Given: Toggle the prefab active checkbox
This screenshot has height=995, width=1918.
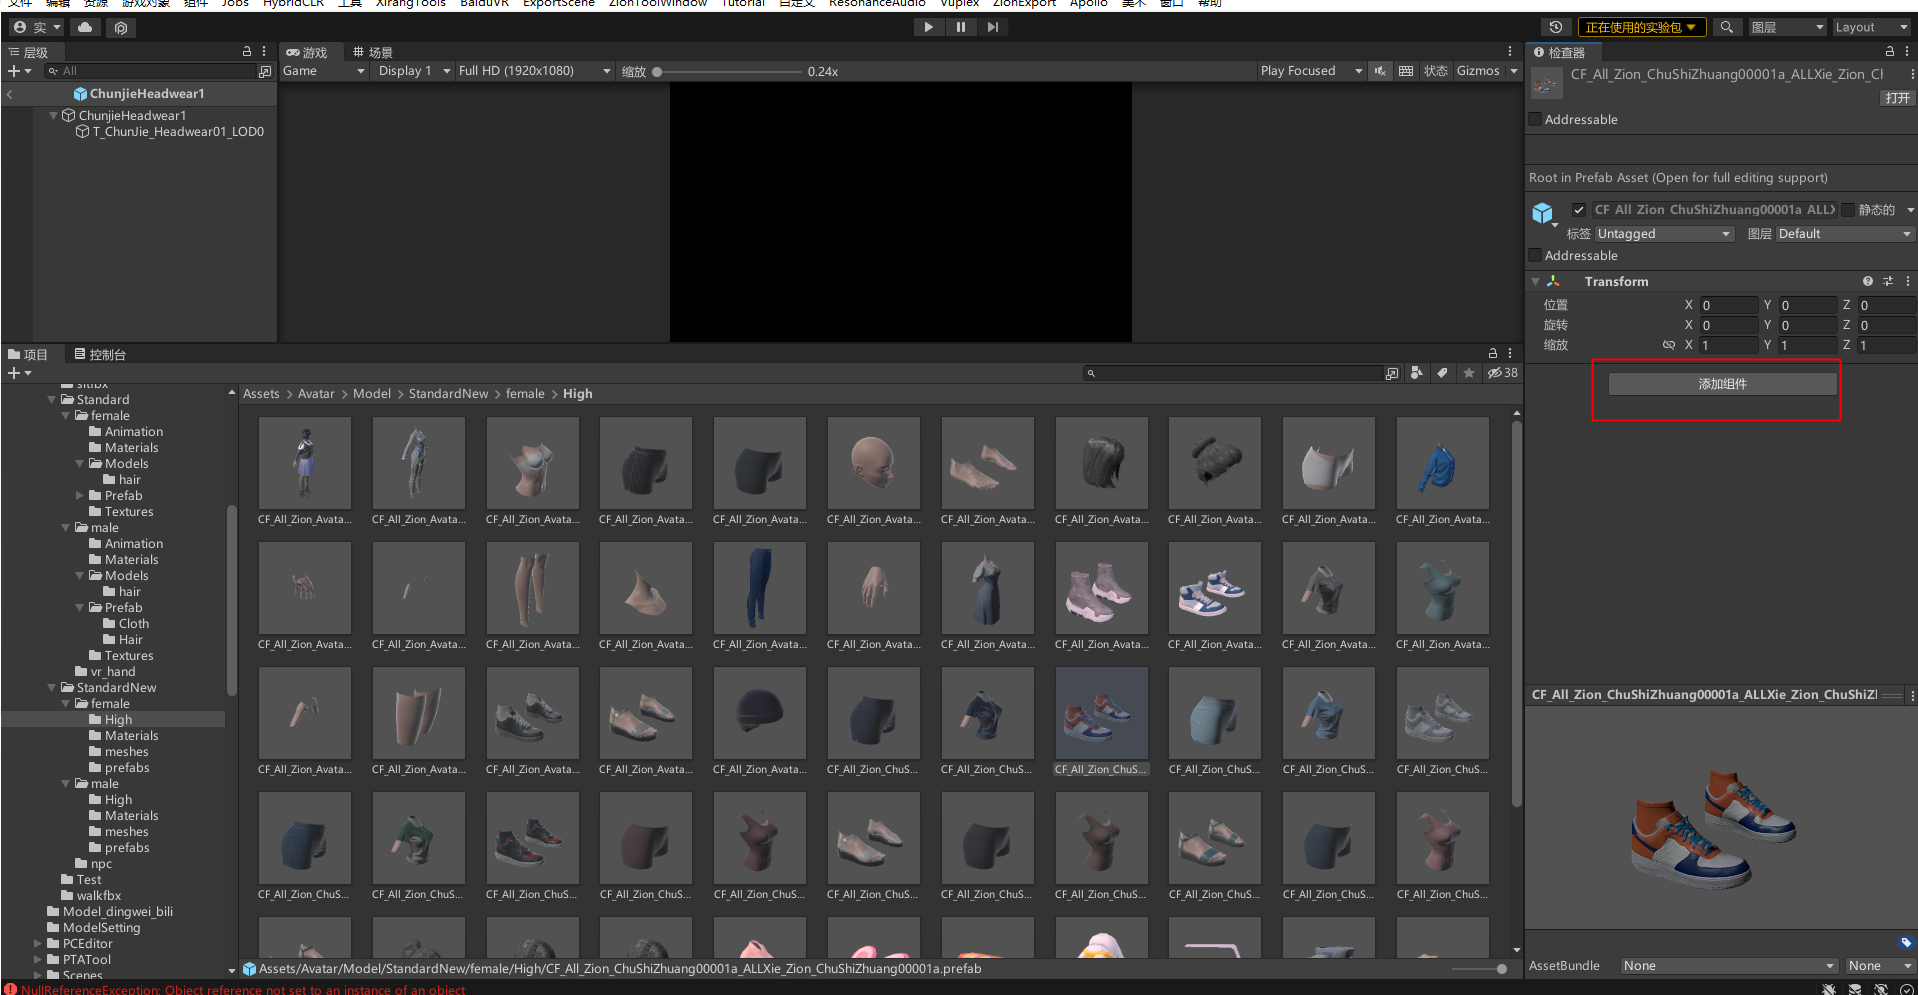Looking at the screenshot, I should [x=1578, y=210].
